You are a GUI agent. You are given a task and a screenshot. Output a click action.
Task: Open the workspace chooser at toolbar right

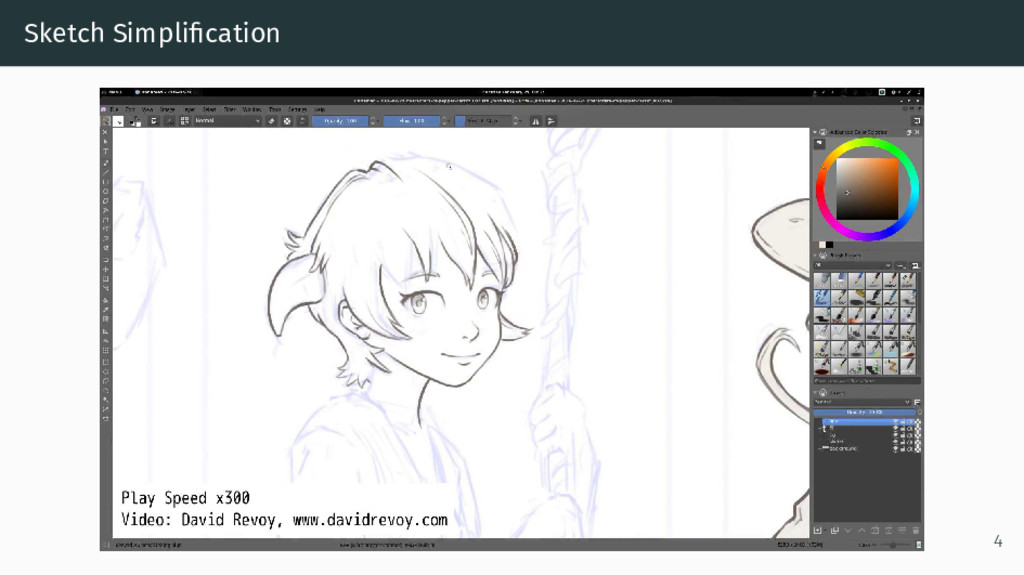click(x=916, y=121)
